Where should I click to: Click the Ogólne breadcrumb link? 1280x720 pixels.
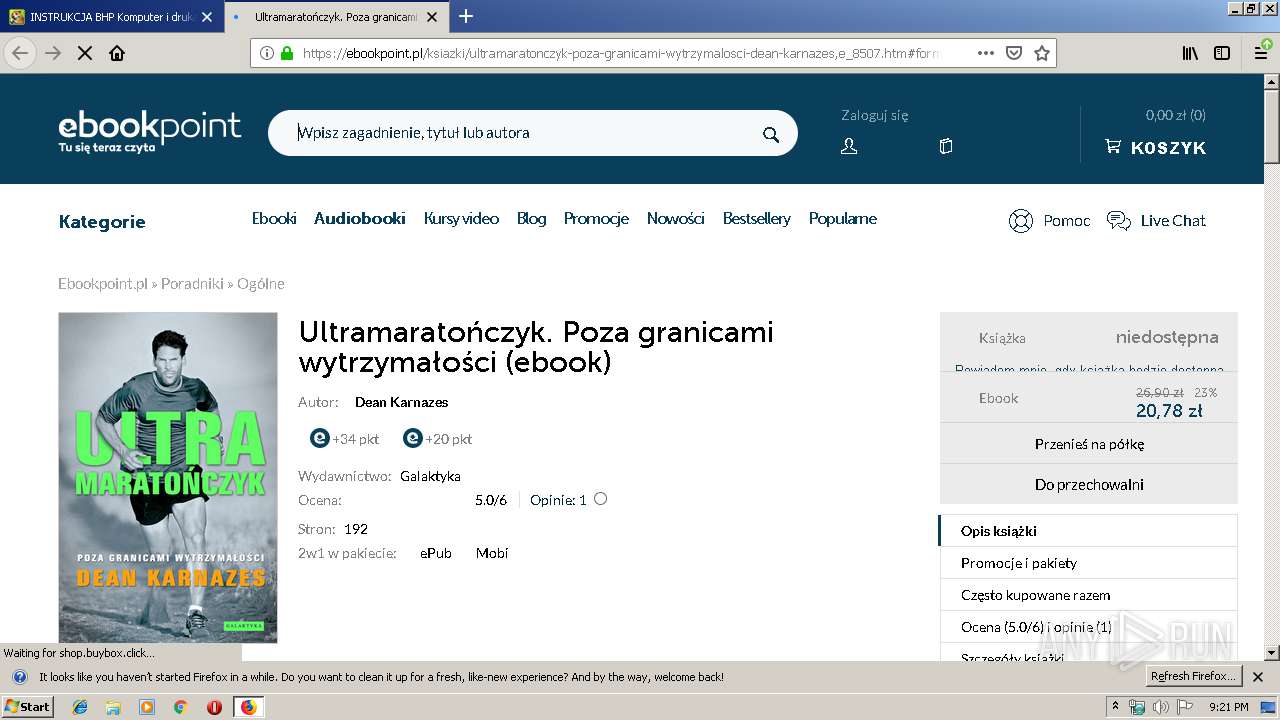point(261,284)
